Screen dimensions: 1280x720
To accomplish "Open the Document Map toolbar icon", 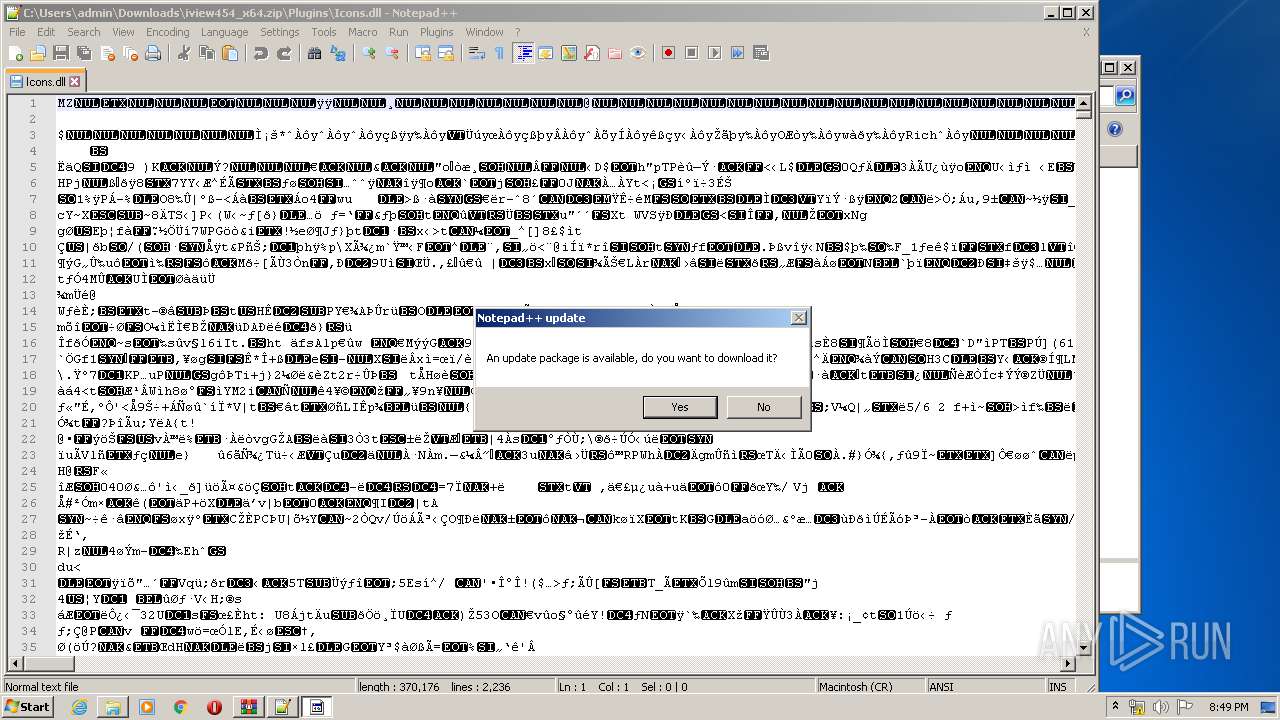I will coord(569,53).
